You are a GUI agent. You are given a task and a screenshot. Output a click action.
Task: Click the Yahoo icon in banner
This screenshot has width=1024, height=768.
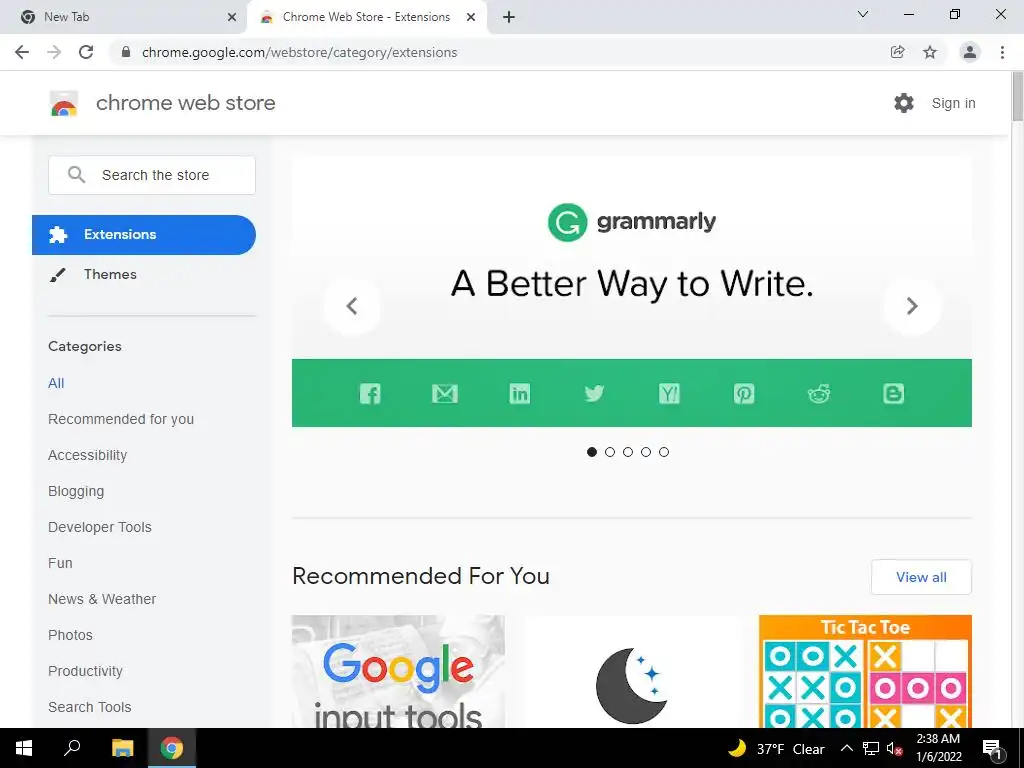tap(669, 394)
